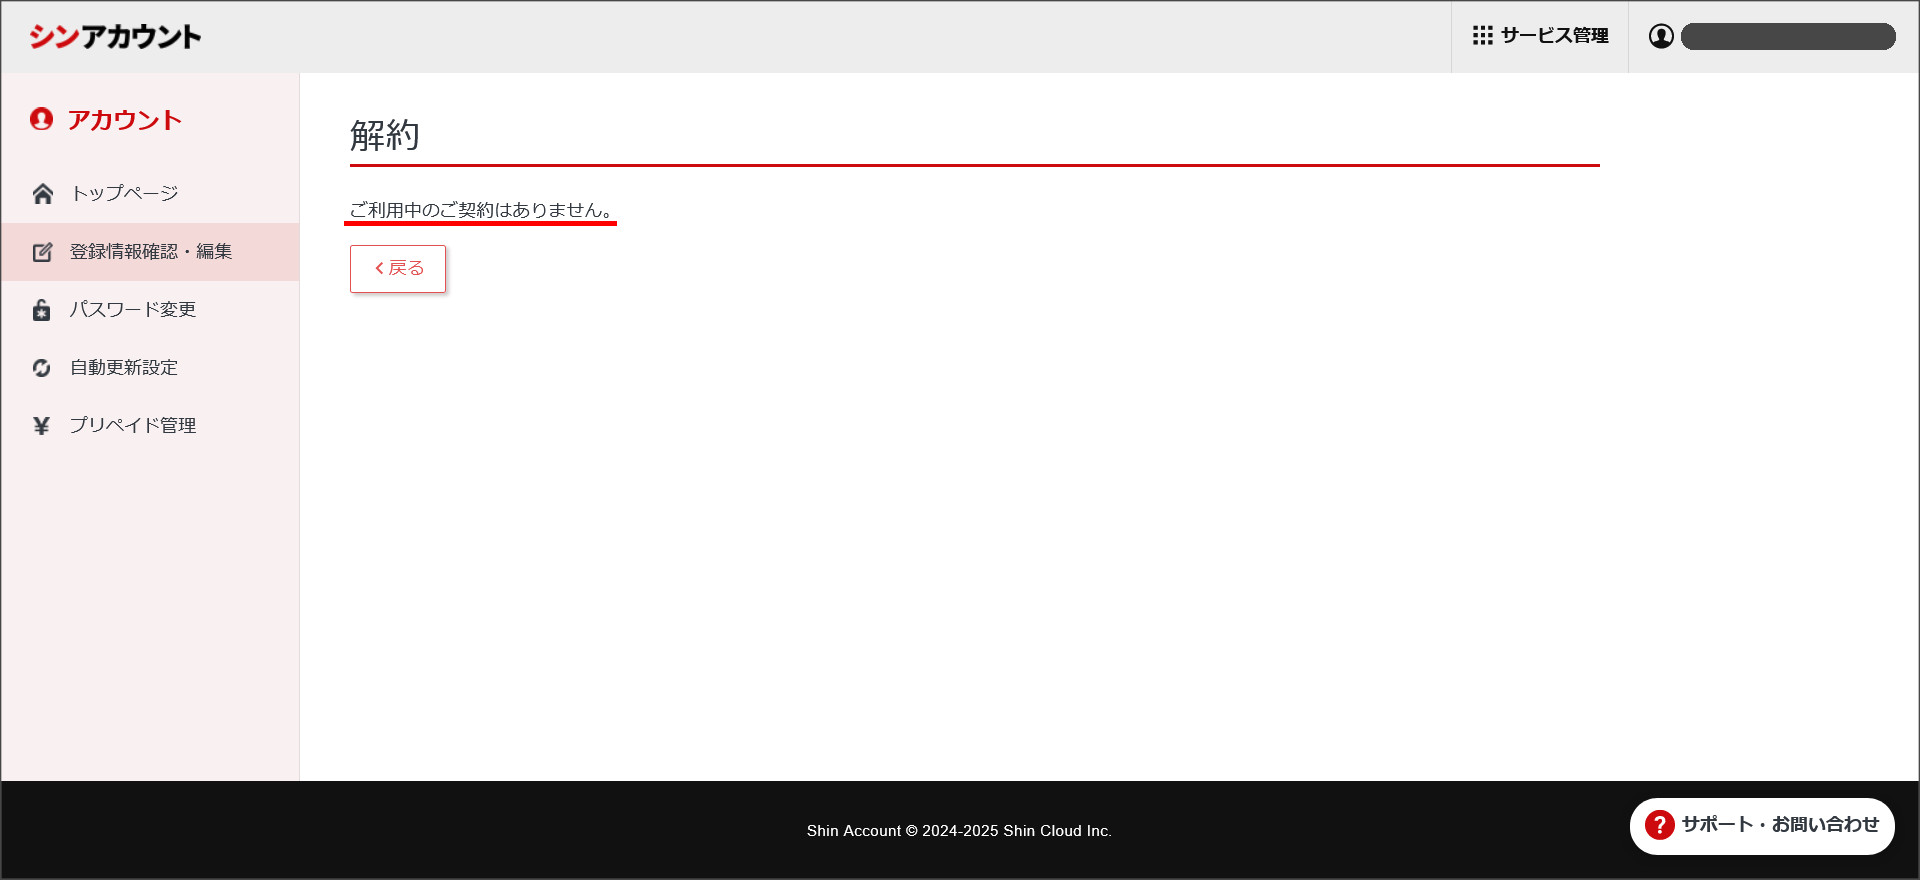Click the シンアカウント logo
This screenshot has width=1920, height=880.
click(x=115, y=37)
